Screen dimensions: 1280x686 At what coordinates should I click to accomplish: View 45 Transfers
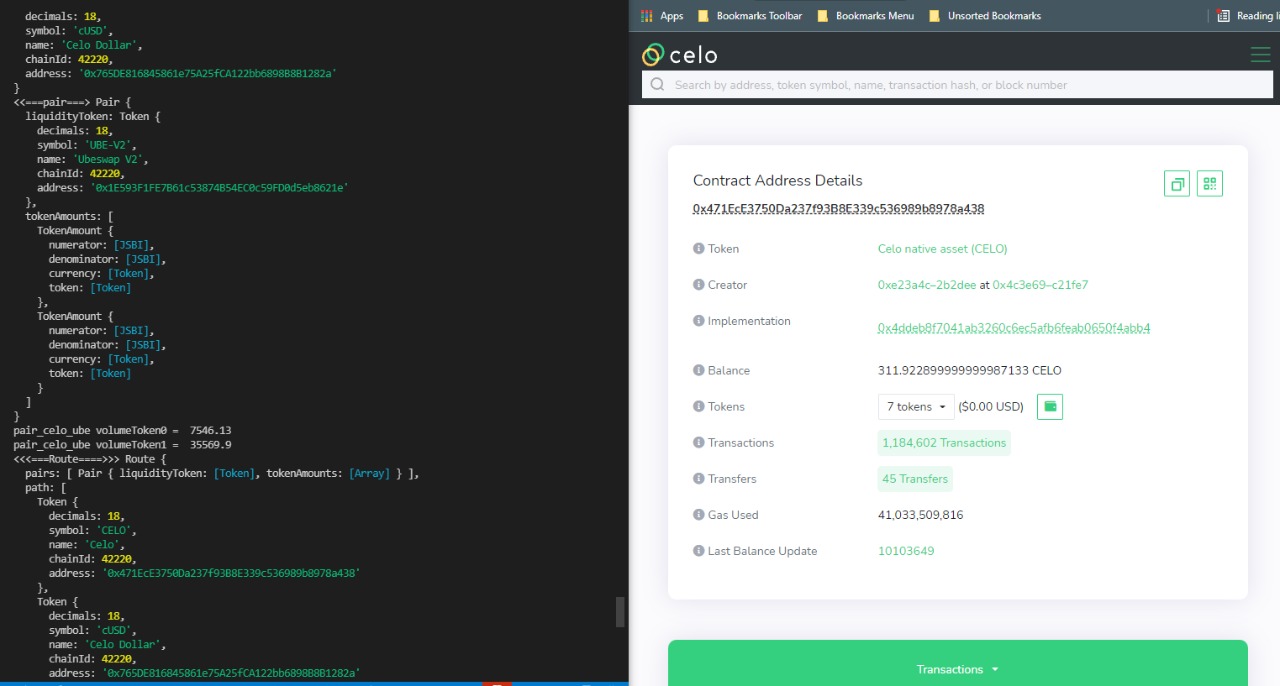(915, 479)
